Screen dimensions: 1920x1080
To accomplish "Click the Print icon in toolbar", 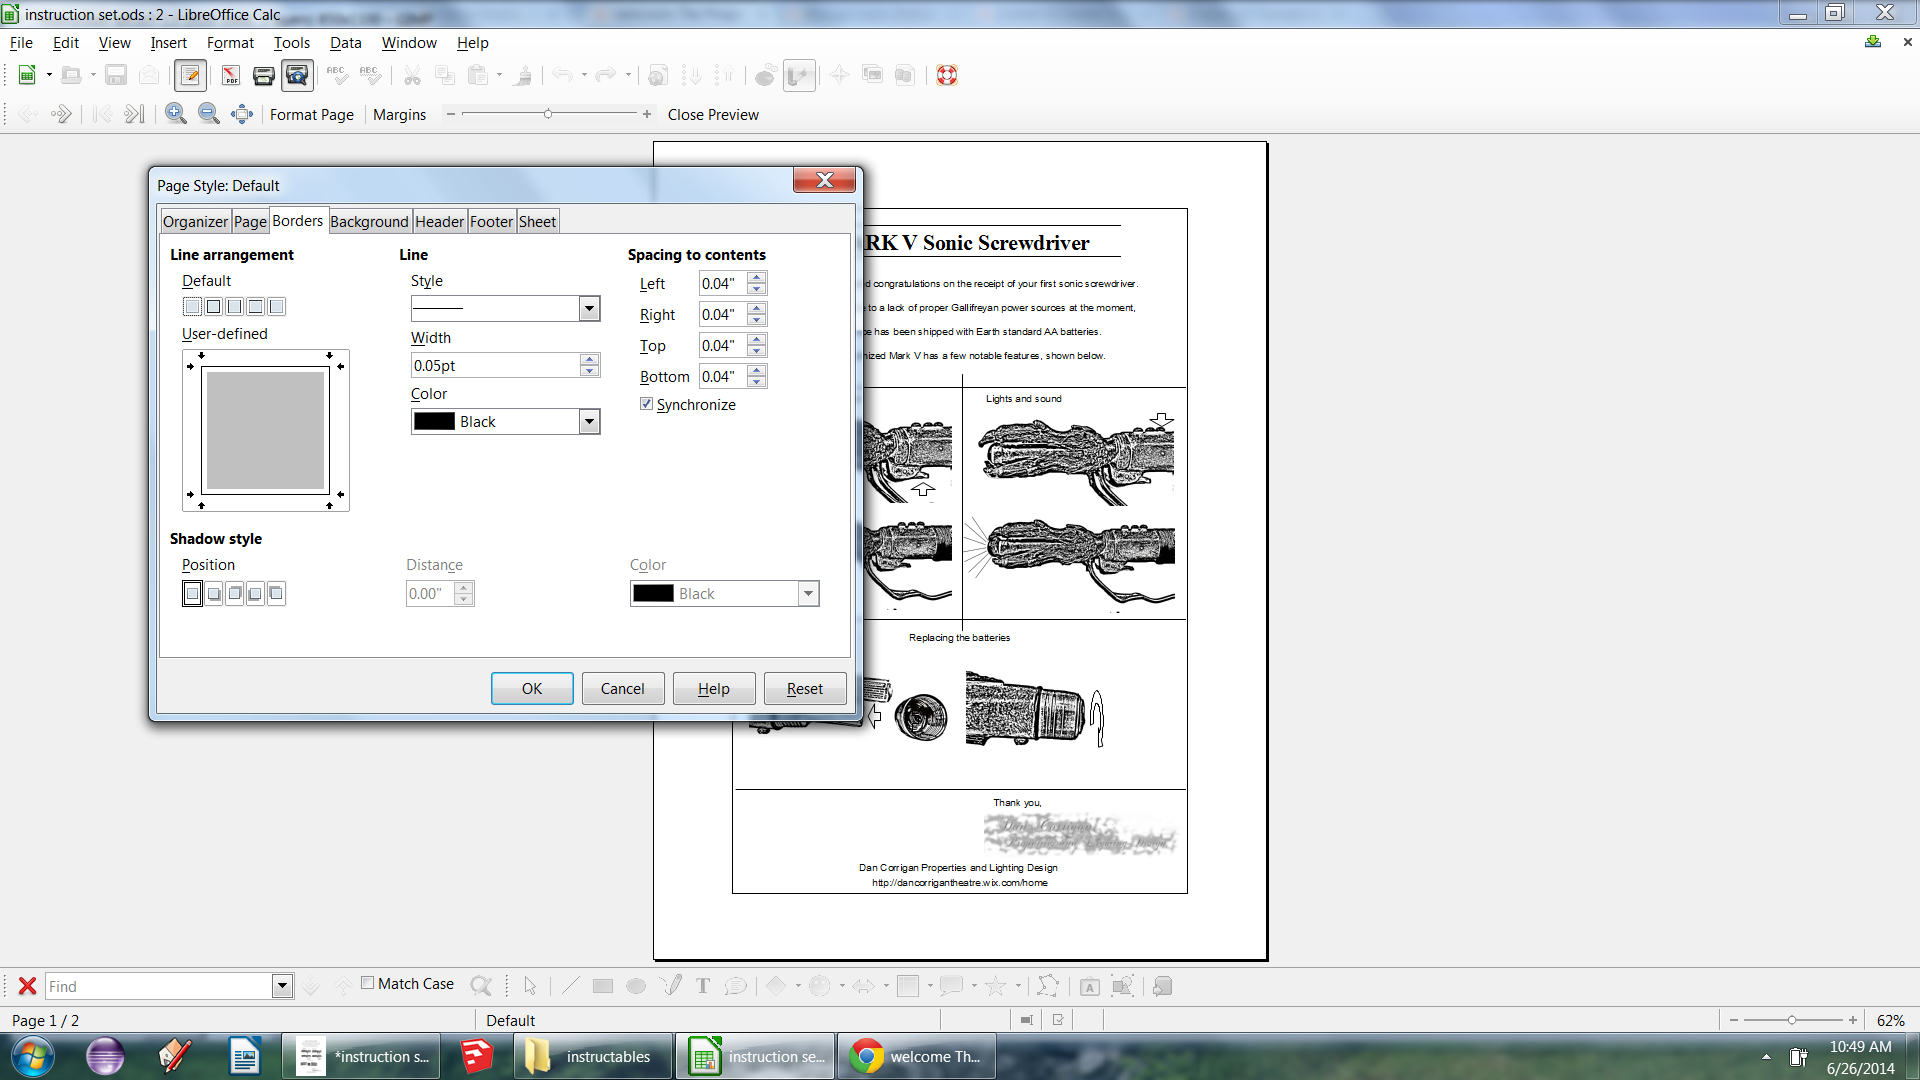I will [263, 76].
